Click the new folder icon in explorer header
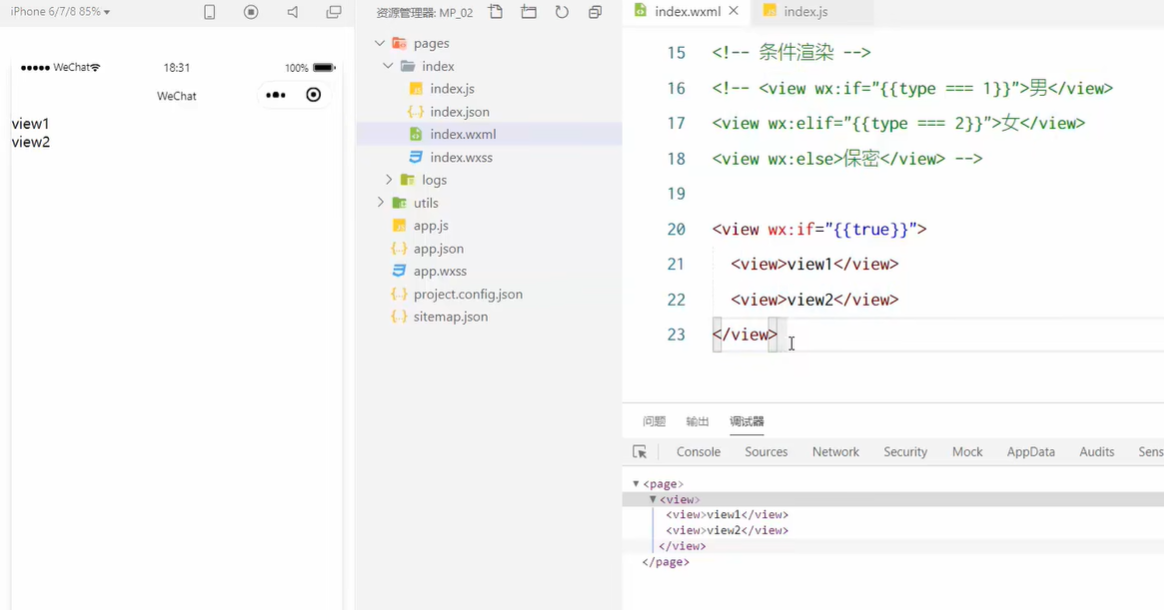The width and height of the screenshot is (1164, 610). pos(529,12)
